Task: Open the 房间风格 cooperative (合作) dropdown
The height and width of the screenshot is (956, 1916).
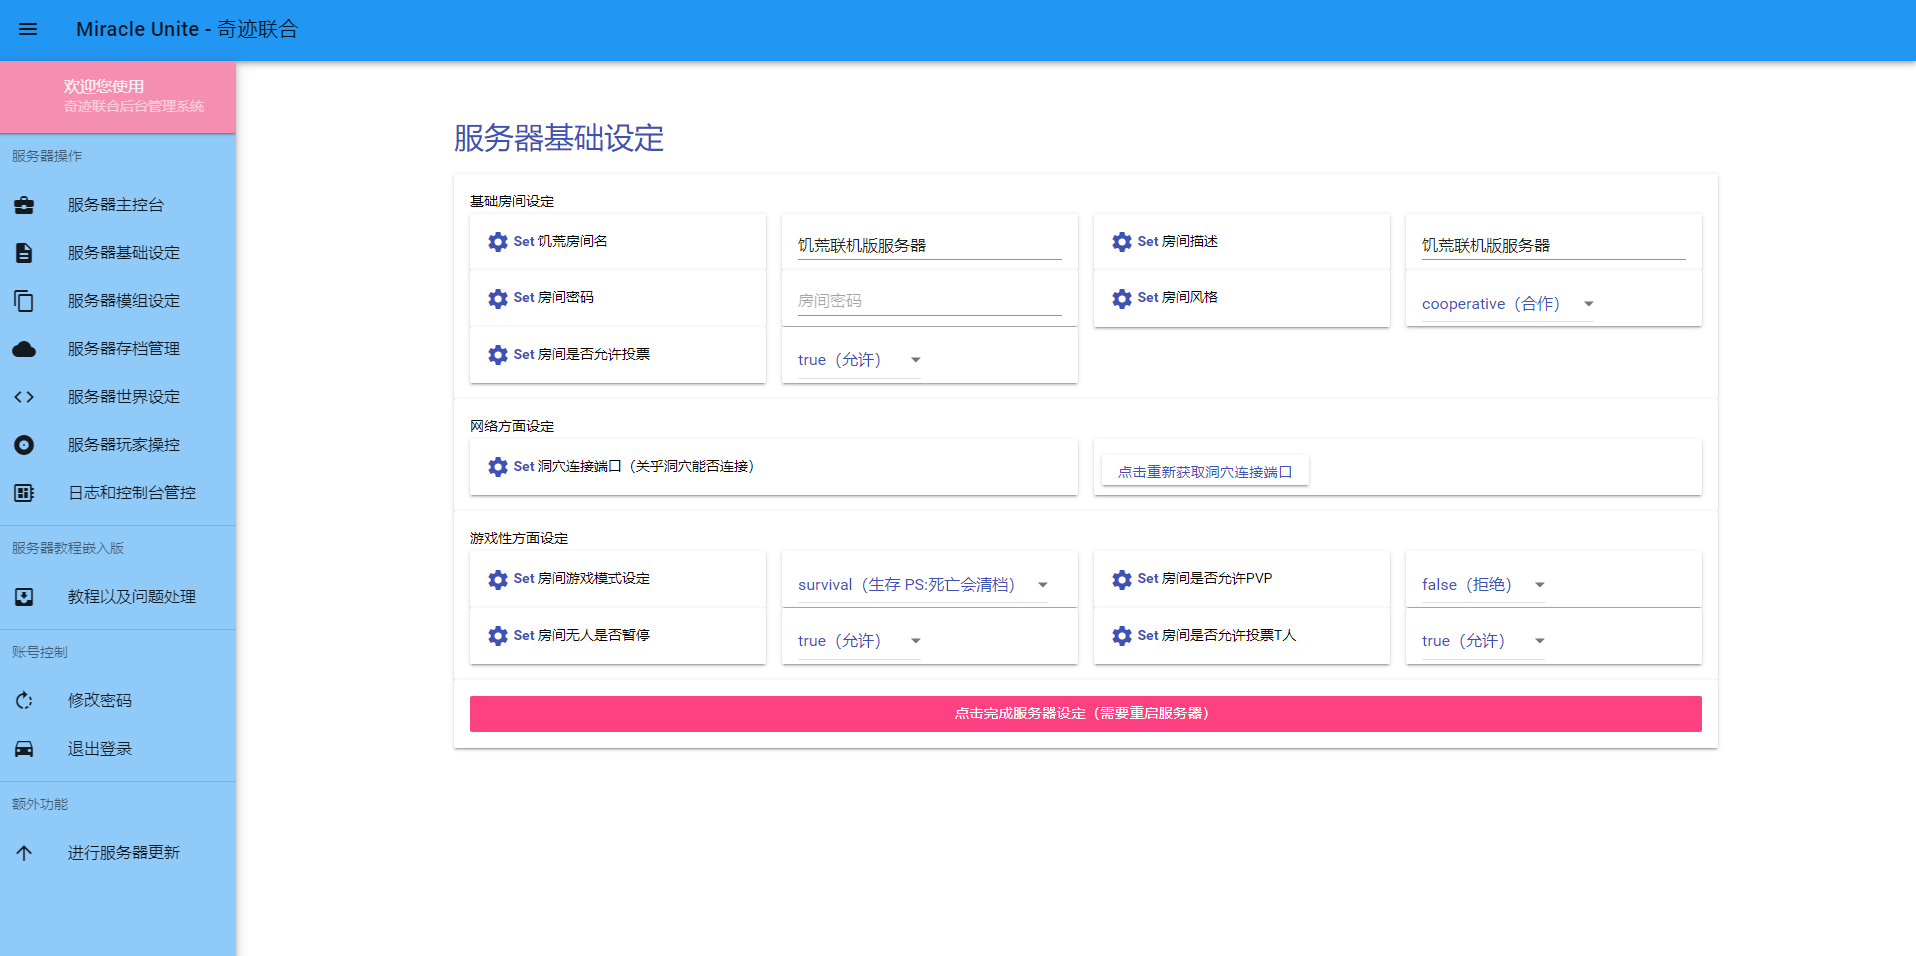Action: (x=1508, y=304)
